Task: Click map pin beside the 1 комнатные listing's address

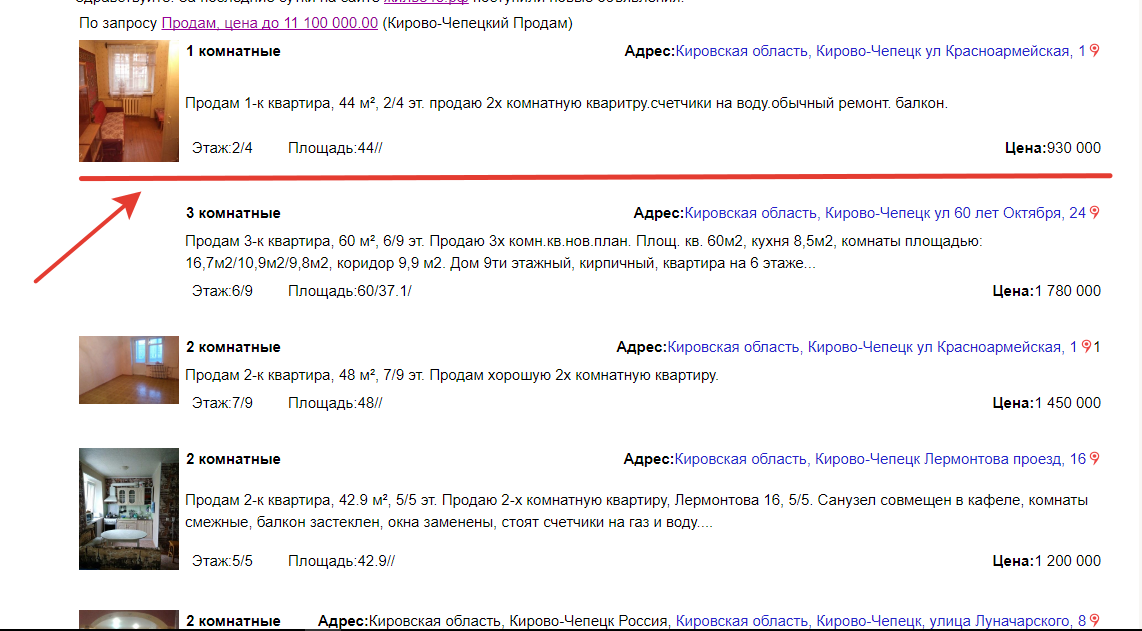Action: [x=1094, y=50]
